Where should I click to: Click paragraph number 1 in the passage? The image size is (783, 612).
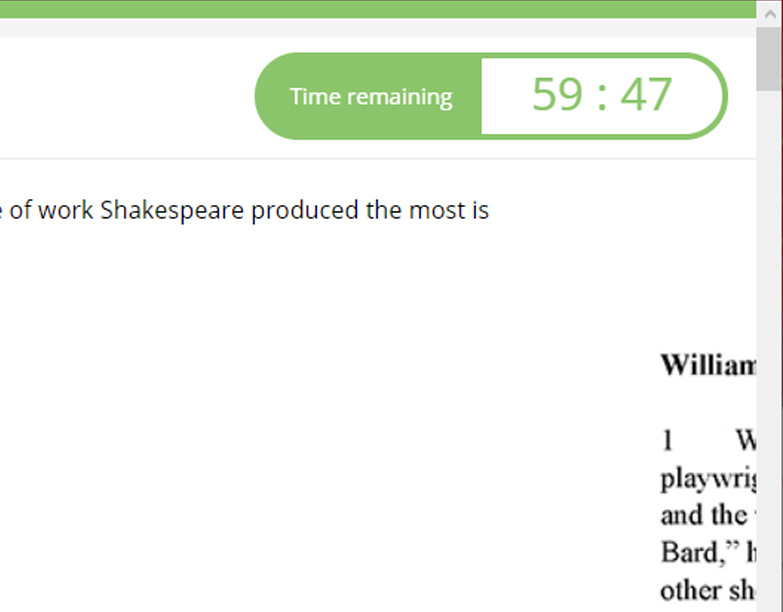pyautogui.click(x=667, y=441)
